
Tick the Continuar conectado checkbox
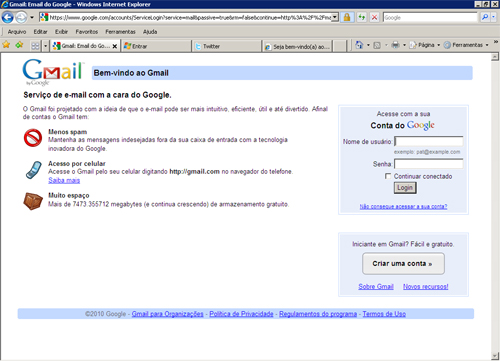pyautogui.click(x=388, y=176)
